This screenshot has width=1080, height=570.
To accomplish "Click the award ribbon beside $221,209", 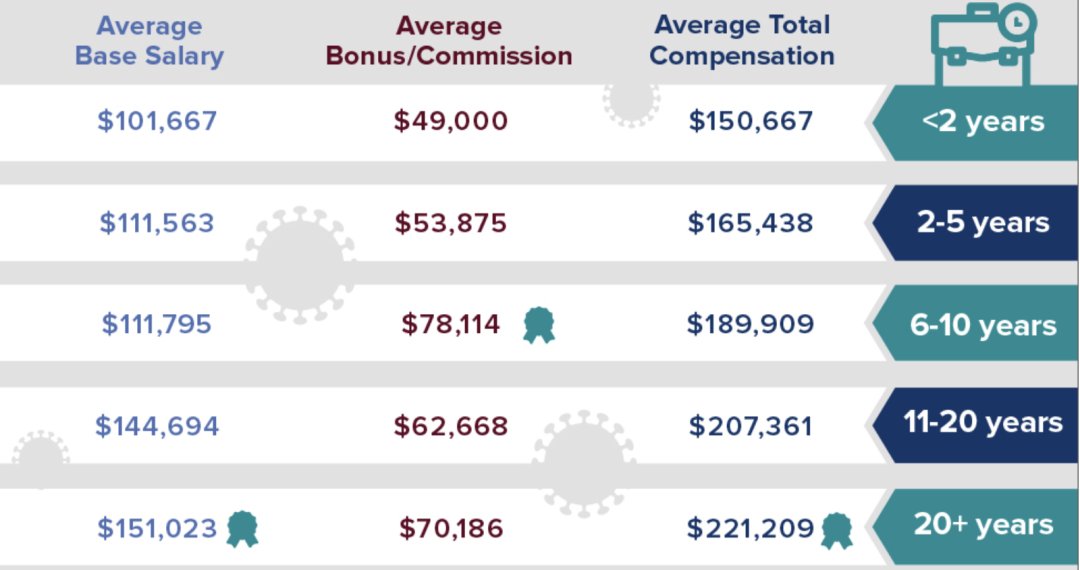I will tap(836, 530).
